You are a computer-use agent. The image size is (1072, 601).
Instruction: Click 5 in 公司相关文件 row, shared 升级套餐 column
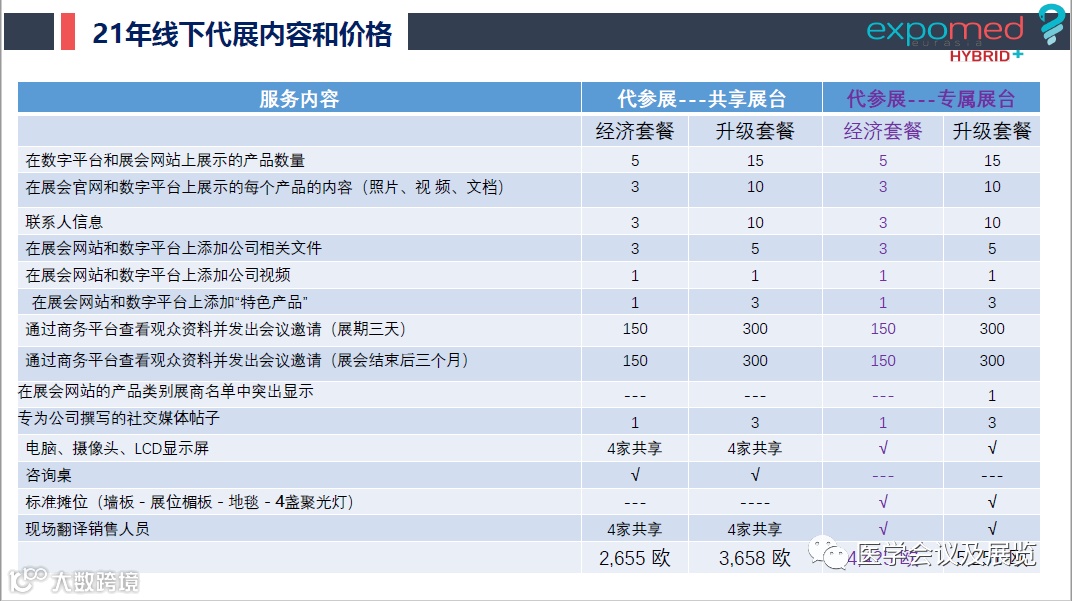coord(755,248)
